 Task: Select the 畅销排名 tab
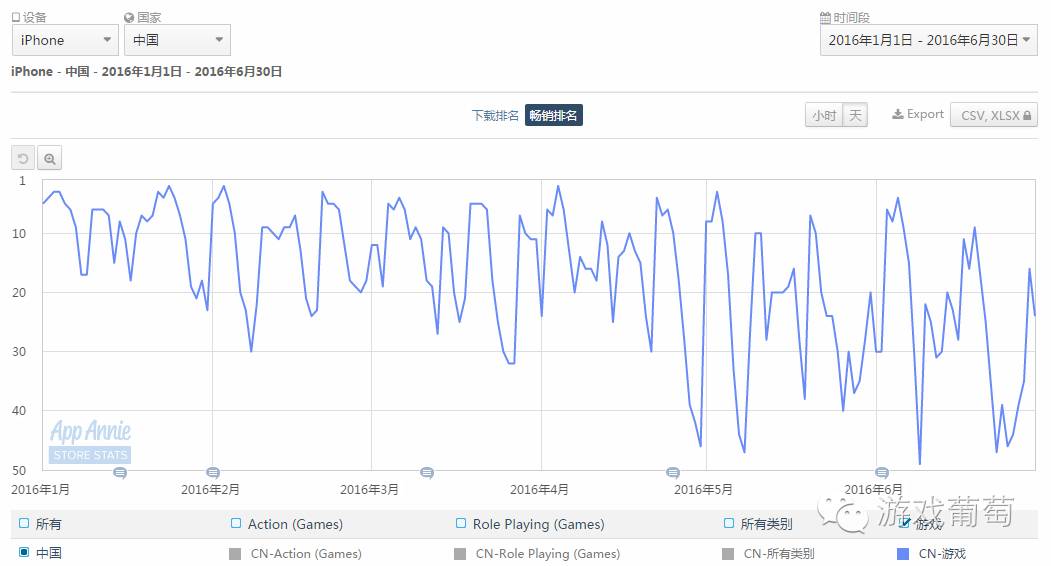coord(553,115)
